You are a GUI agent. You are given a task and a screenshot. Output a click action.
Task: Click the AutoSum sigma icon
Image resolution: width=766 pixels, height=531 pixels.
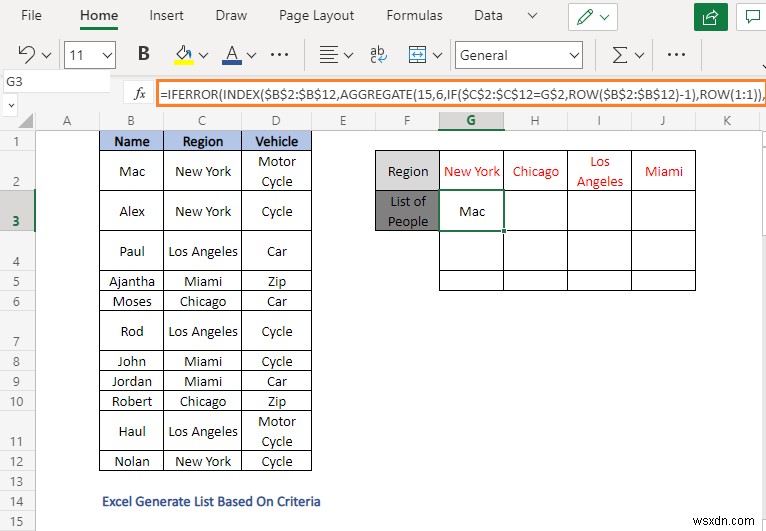pos(619,55)
